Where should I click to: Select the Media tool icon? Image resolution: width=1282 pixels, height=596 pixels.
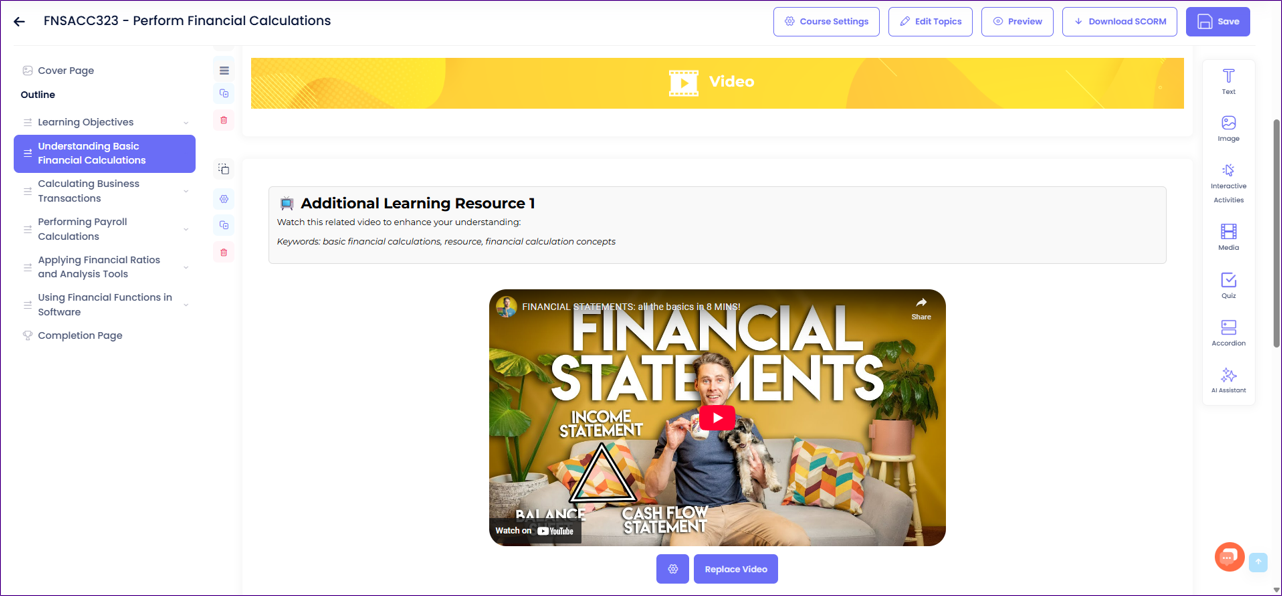[x=1228, y=237]
